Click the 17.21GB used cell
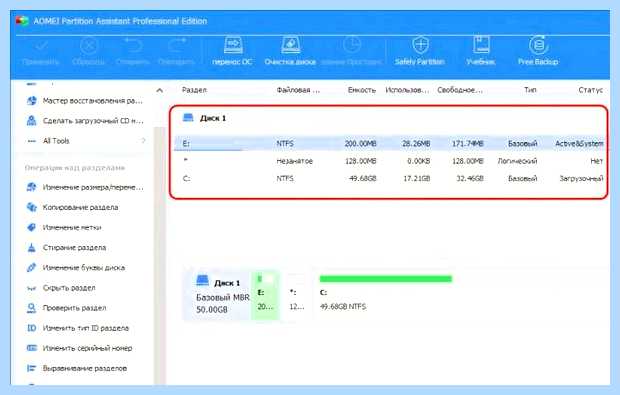Image resolution: width=620 pixels, height=395 pixels. click(416, 179)
